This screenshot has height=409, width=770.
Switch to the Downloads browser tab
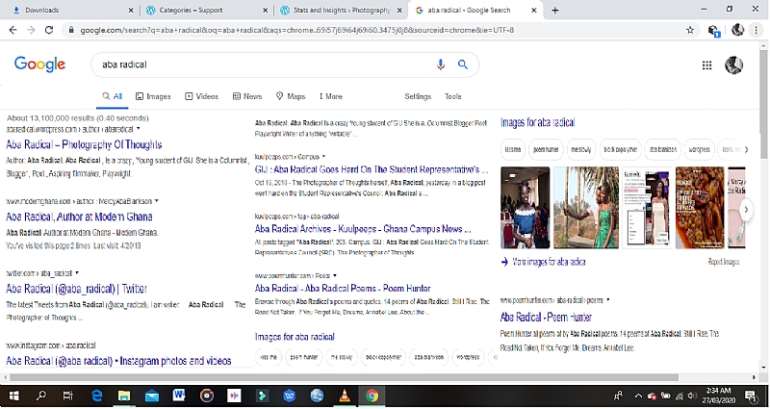tap(72, 10)
